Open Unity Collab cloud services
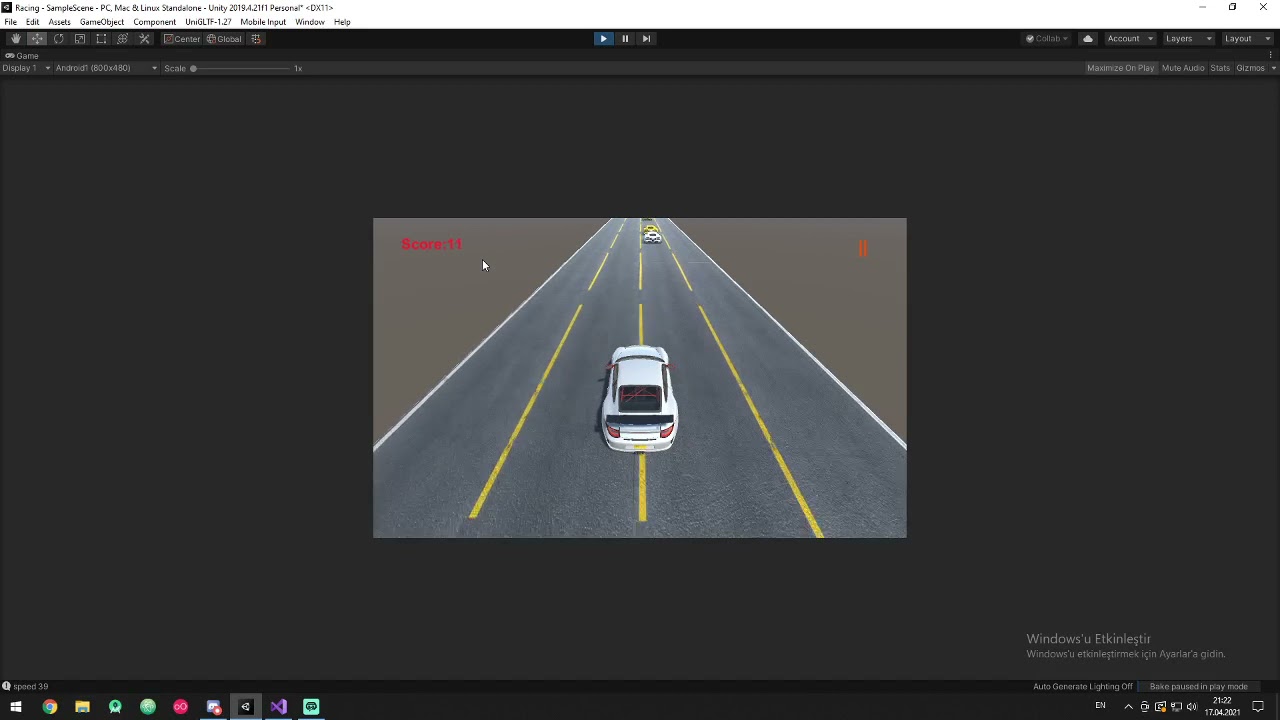Screen dimensions: 1280x720 coord(1045,38)
